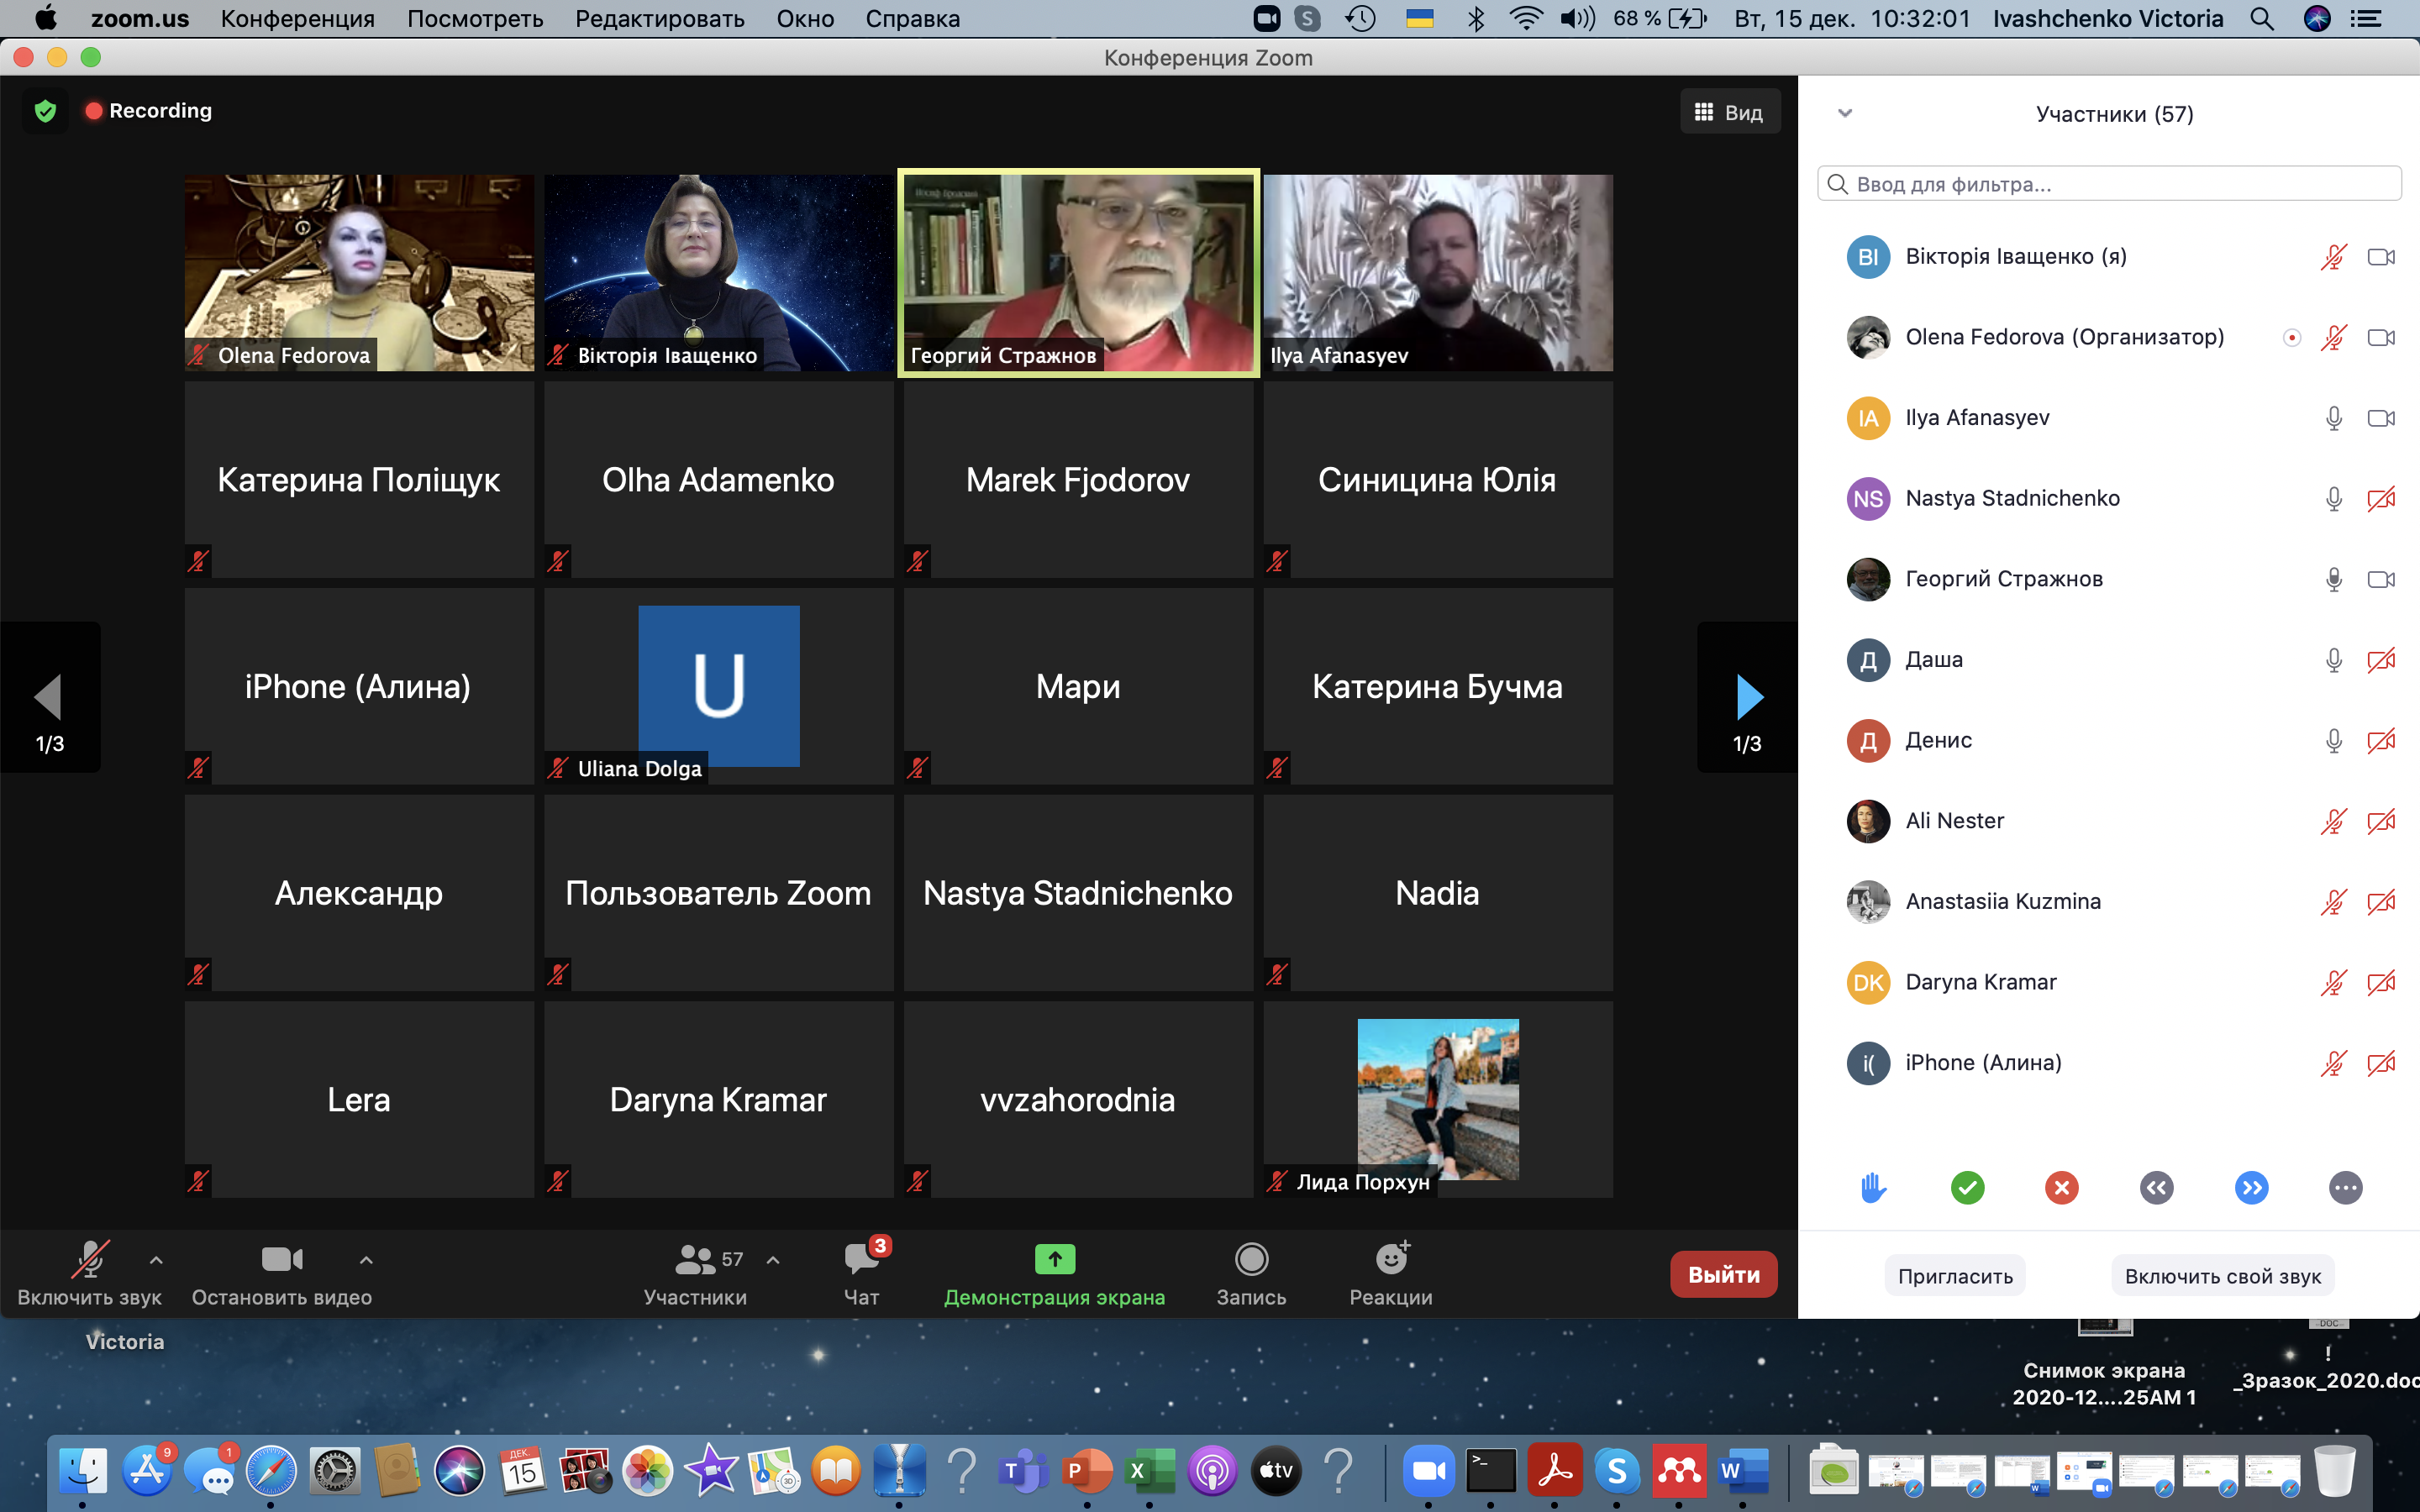2420x1512 pixels.
Task: Open Окно menu in menu bar
Action: (805, 18)
